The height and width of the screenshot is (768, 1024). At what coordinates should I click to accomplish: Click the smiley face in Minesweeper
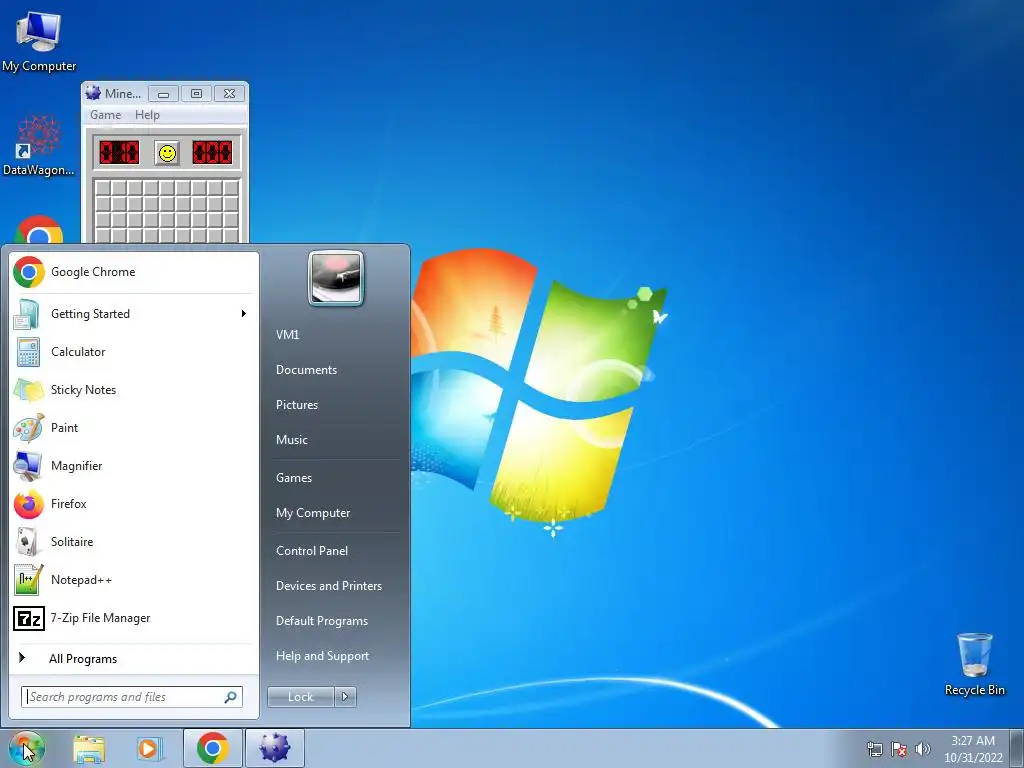tap(168, 153)
